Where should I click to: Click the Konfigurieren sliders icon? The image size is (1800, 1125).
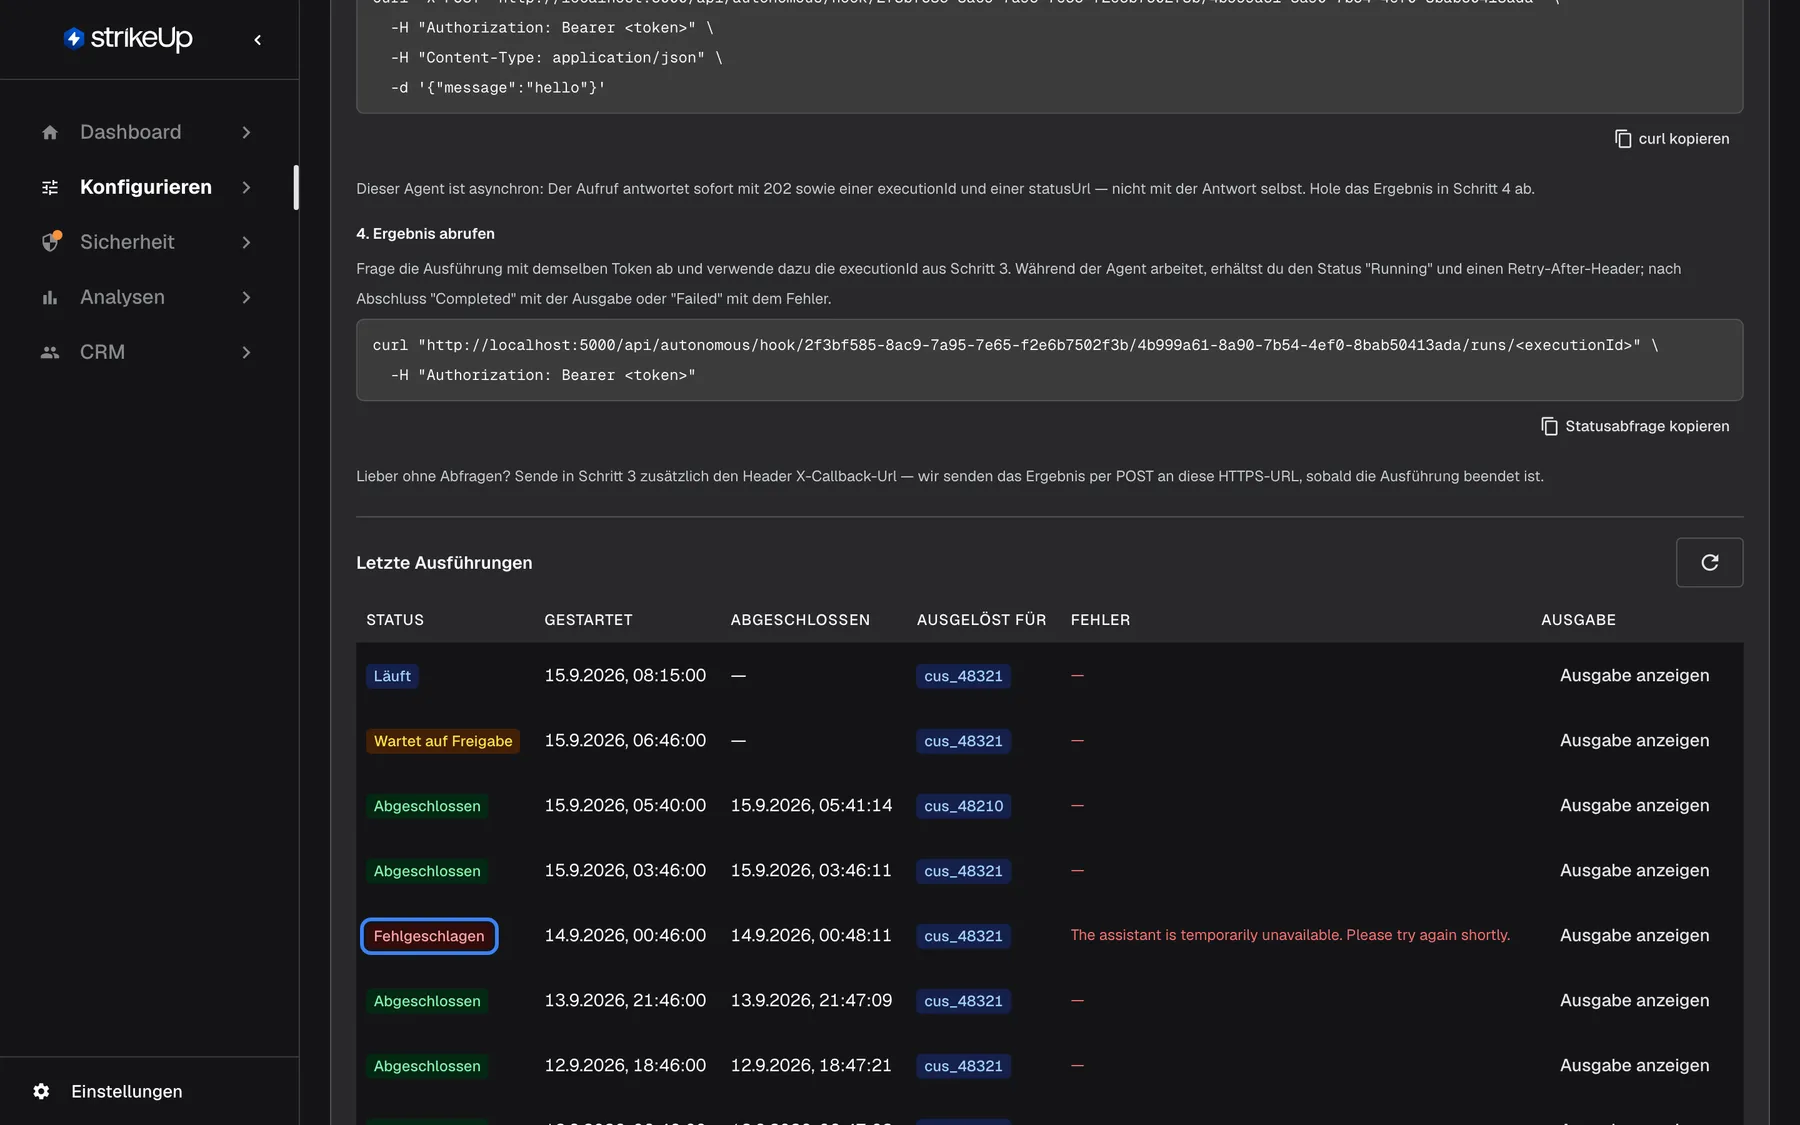pos(50,187)
